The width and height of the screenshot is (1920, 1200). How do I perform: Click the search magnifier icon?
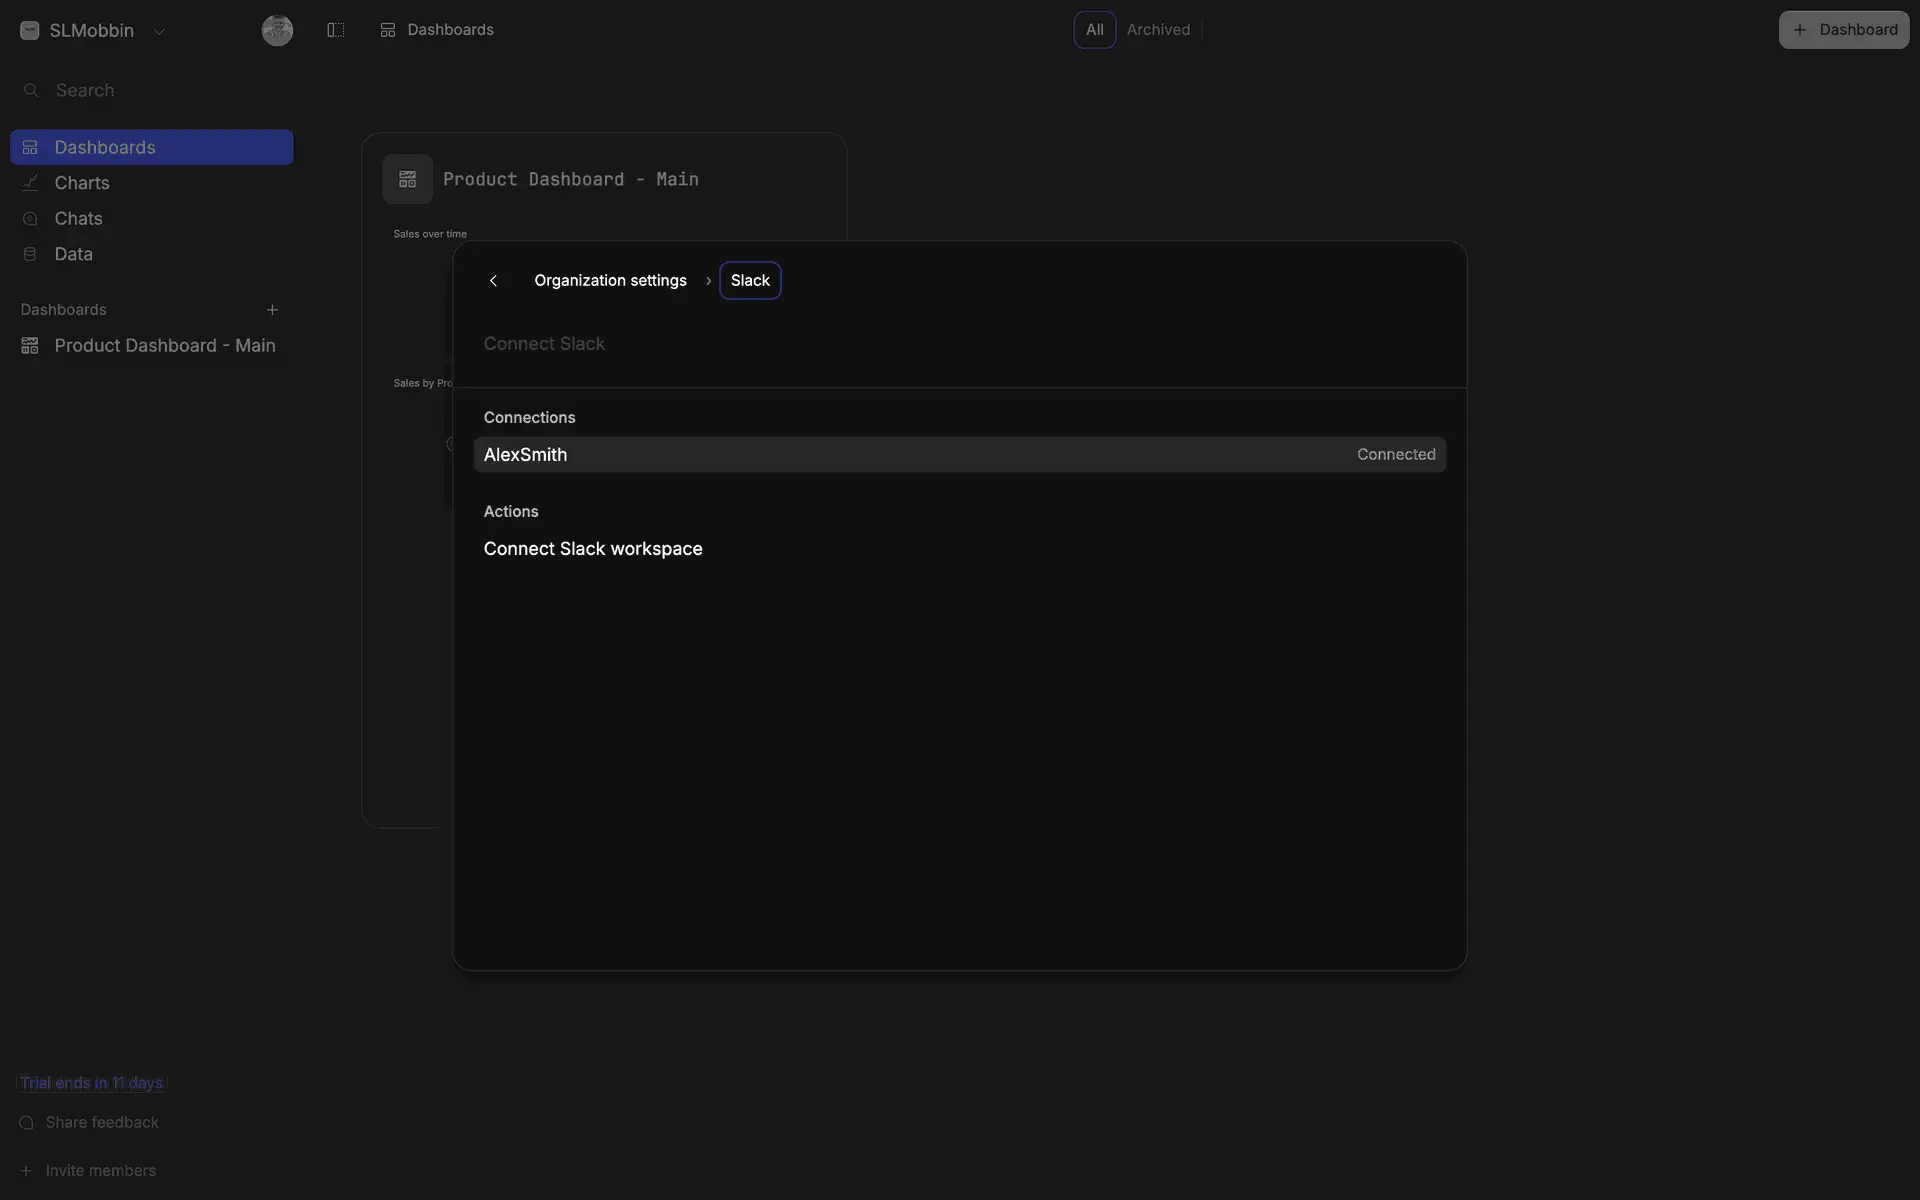pos(31,90)
